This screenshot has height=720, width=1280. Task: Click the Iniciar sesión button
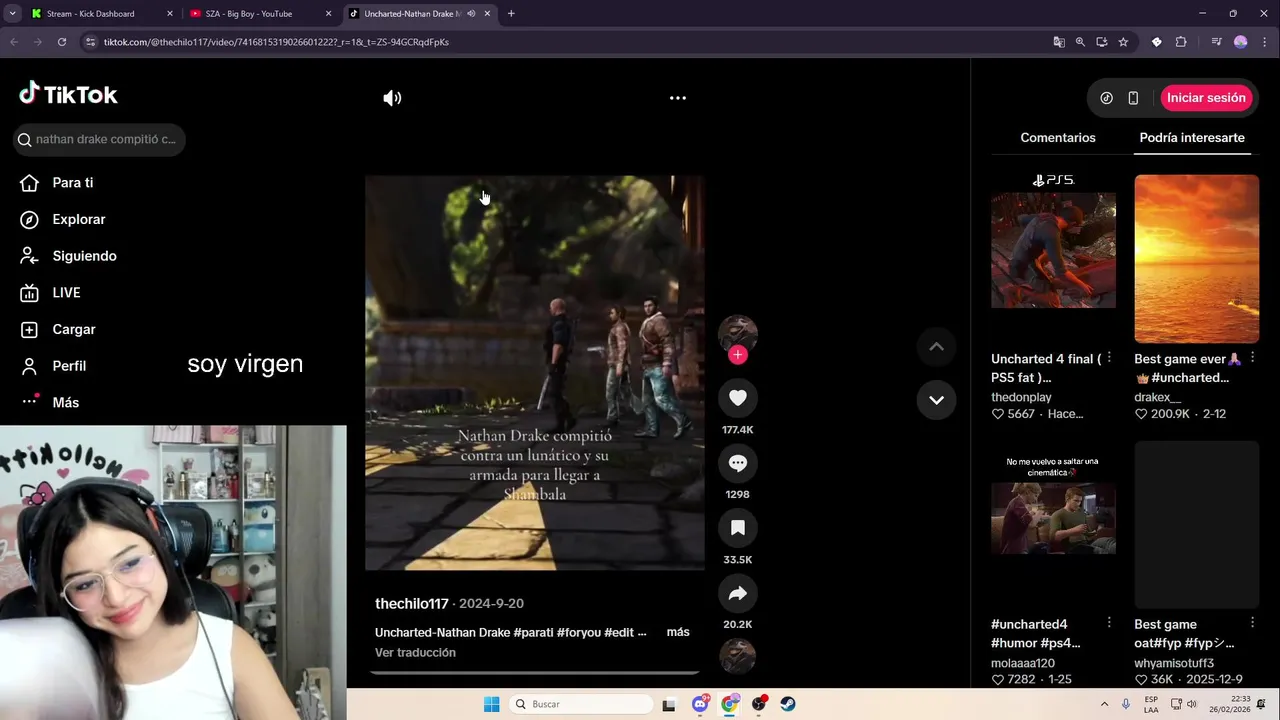coord(1206,98)
